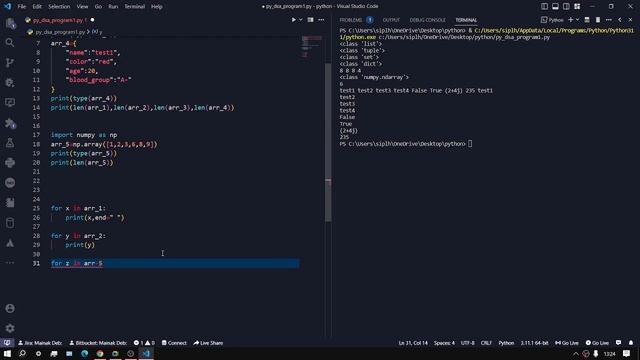Open the Testing flask view
This screenshot has width=640, height=360.
pos(10,143)
